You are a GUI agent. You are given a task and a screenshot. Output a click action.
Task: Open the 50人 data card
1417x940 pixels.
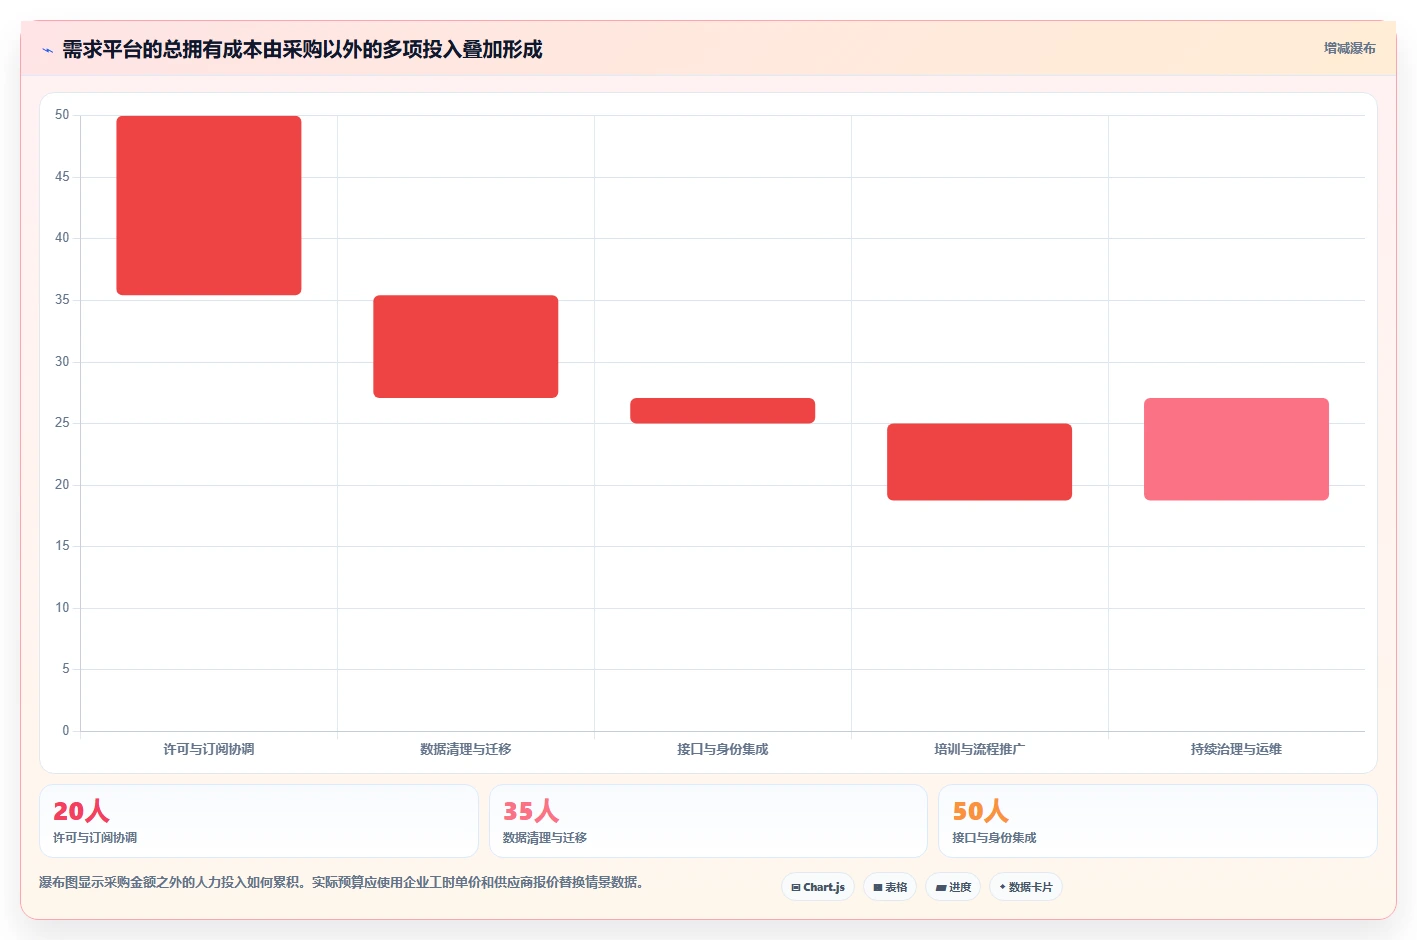[x=1158, y=821]
